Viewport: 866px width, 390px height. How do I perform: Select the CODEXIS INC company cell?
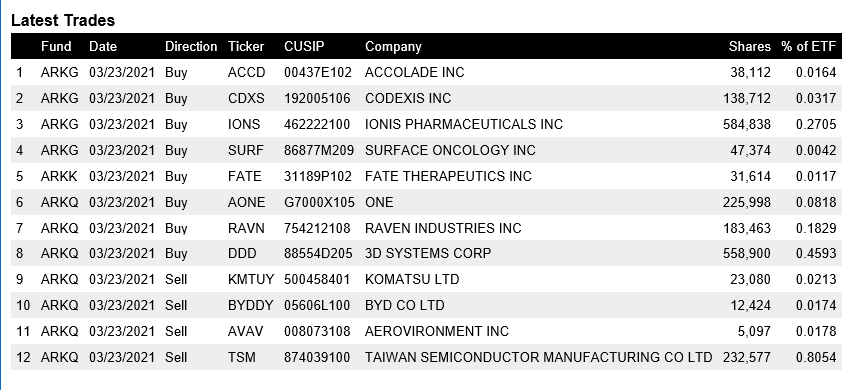click(408, 98)
